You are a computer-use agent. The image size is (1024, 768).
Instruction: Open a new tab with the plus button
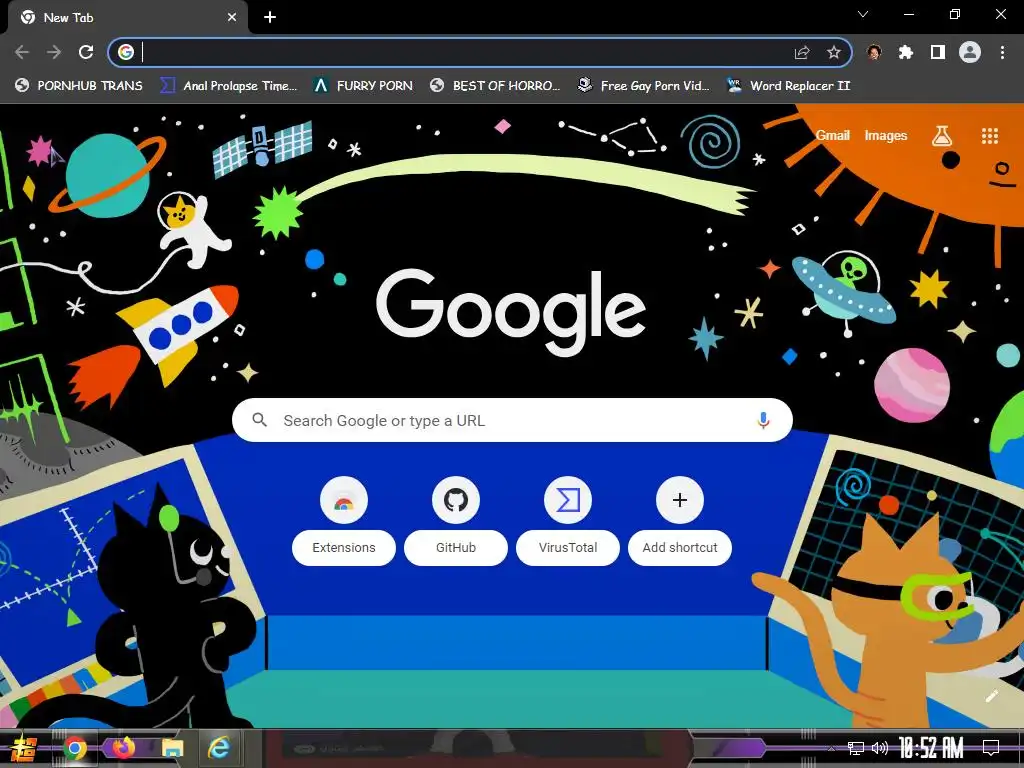(x=270, y=18)
